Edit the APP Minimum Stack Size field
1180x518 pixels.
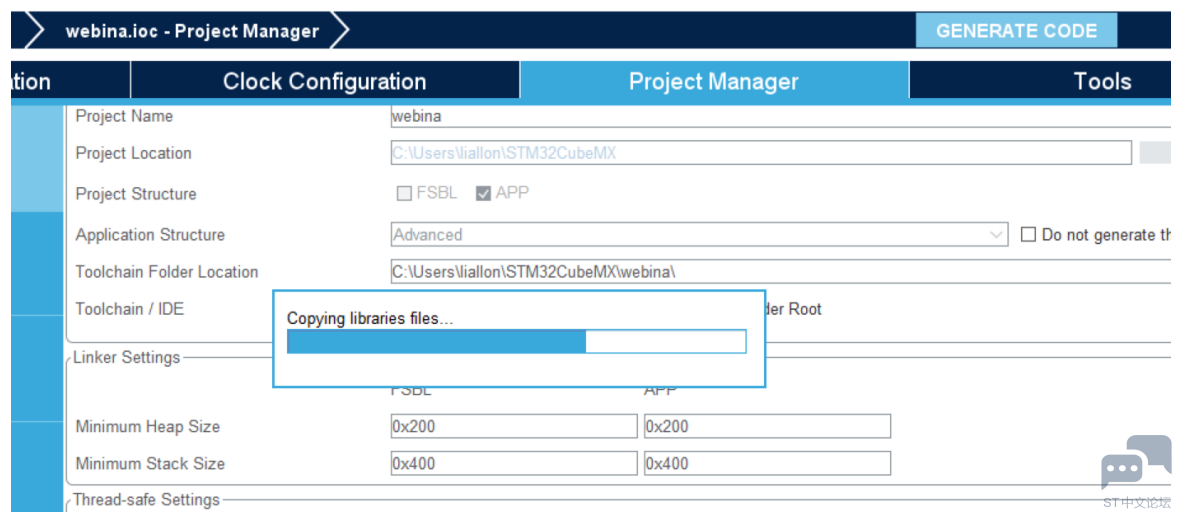tap(768, 463)
